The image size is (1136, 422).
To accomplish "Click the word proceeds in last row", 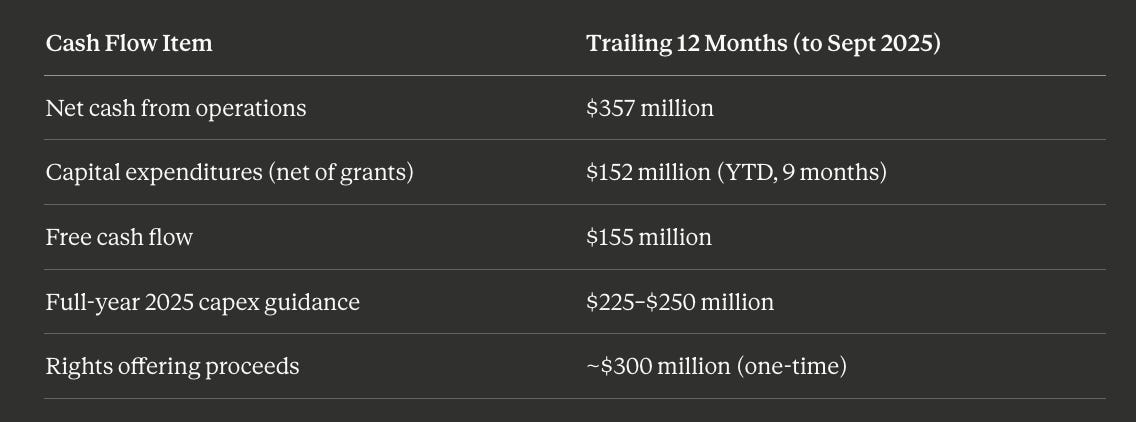I will tap(252, 368).
